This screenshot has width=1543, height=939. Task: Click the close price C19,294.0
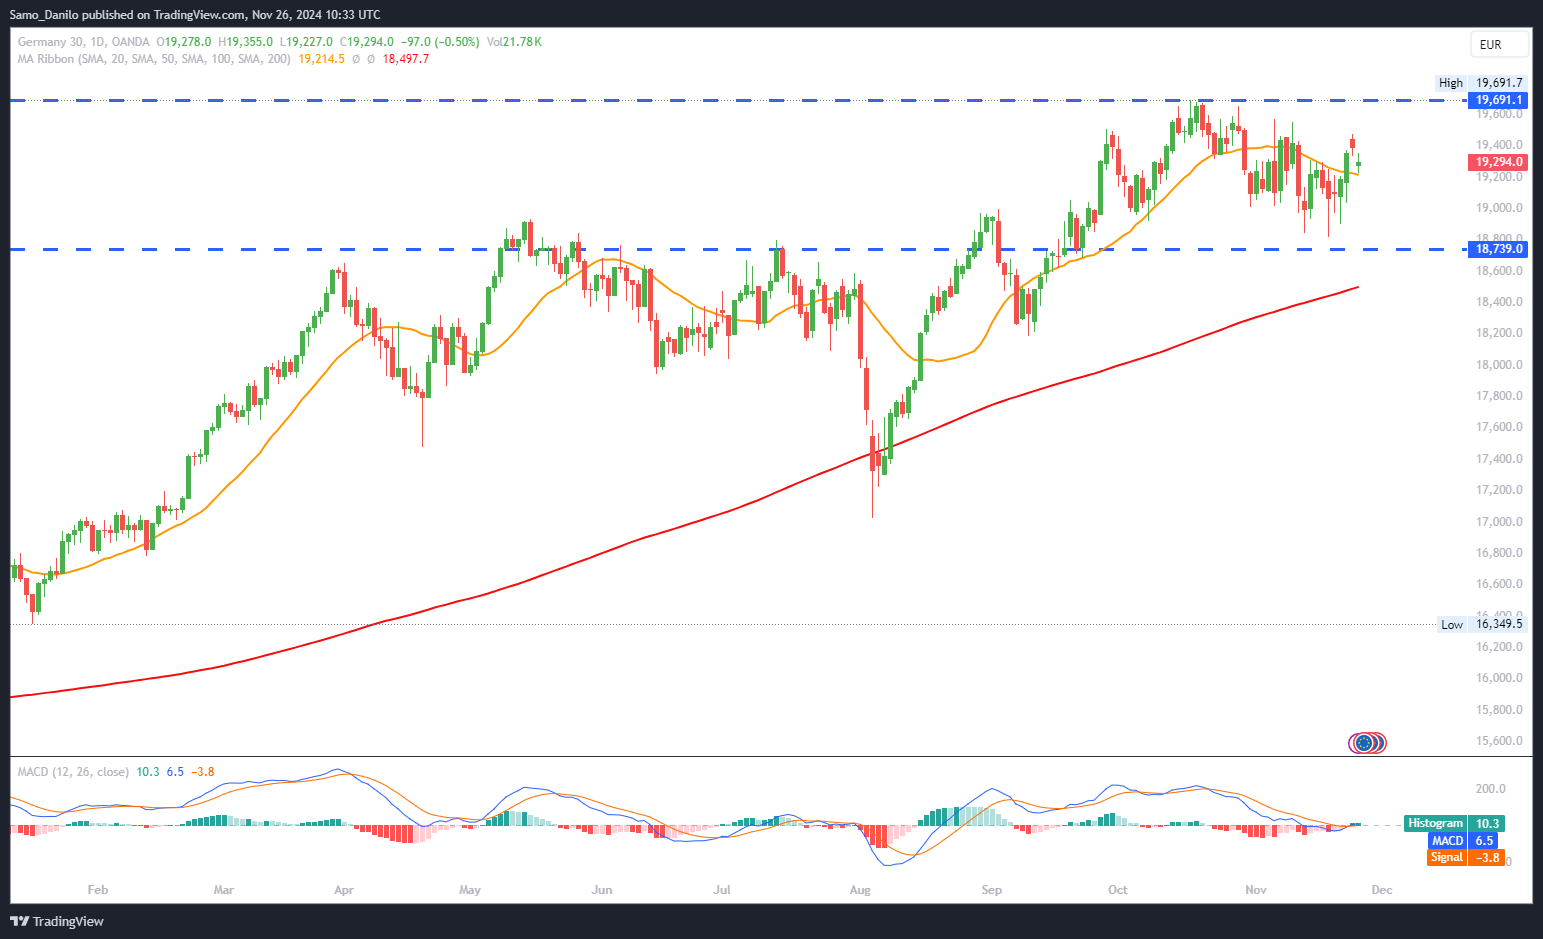tap(367, 42)
